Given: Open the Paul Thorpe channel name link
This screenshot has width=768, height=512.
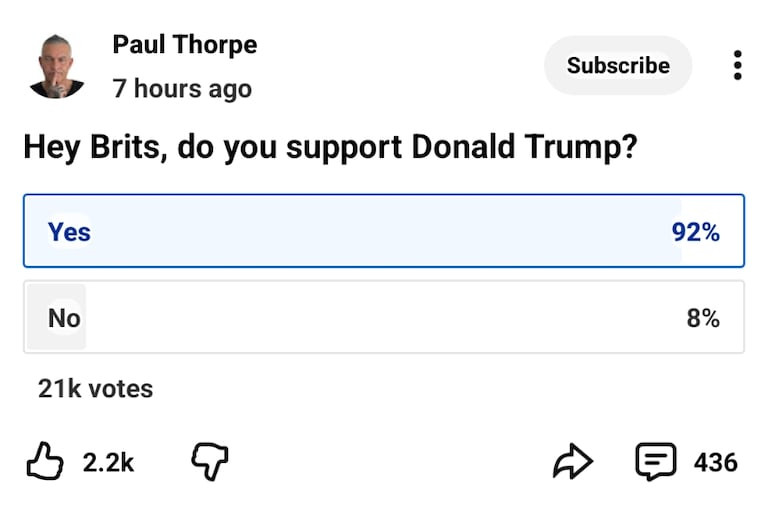Looking at the screenshot, I should 184,45.
